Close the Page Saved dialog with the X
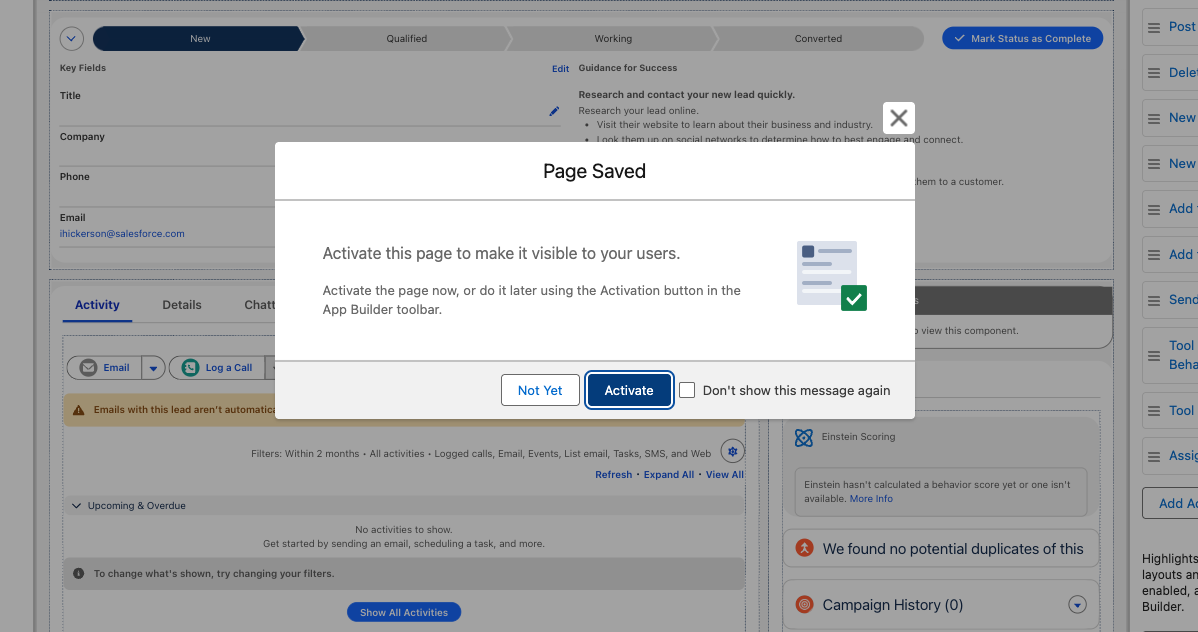This screenshot has width=1198, height=632. tap(898, 118)
